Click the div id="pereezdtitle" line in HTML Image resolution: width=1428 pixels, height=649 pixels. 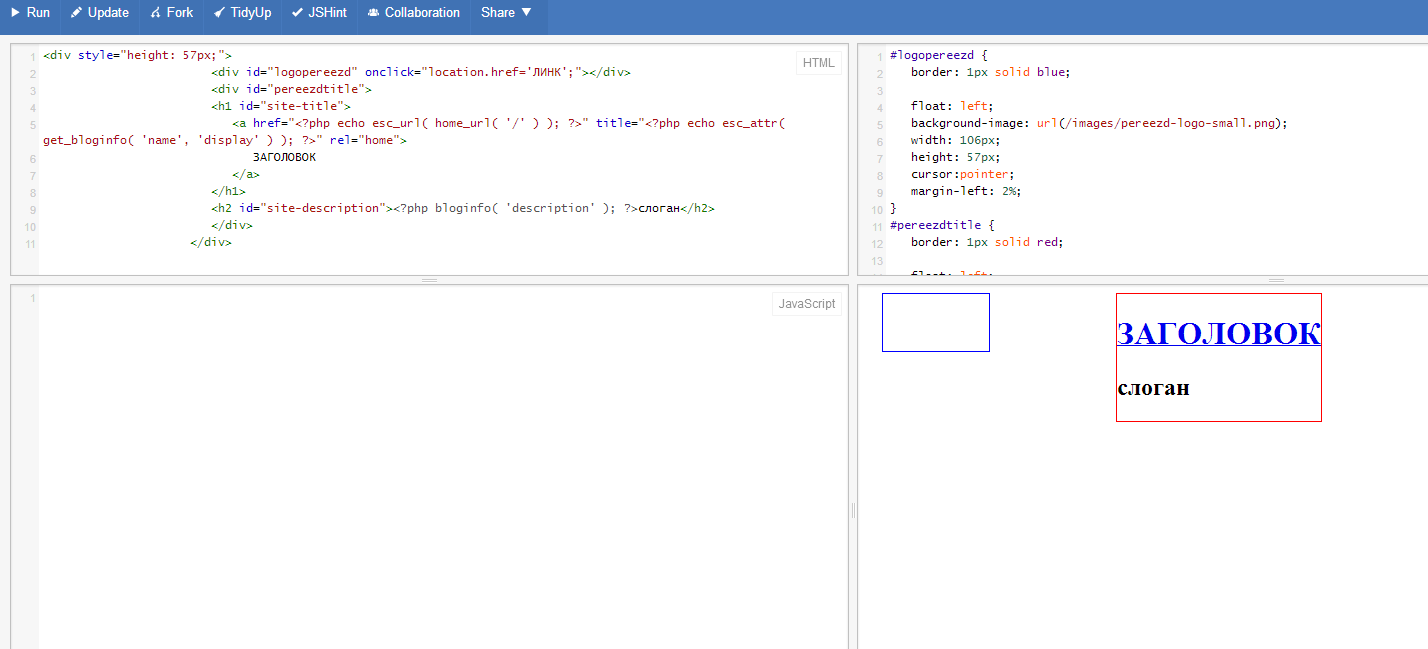(x=292, y=89)
